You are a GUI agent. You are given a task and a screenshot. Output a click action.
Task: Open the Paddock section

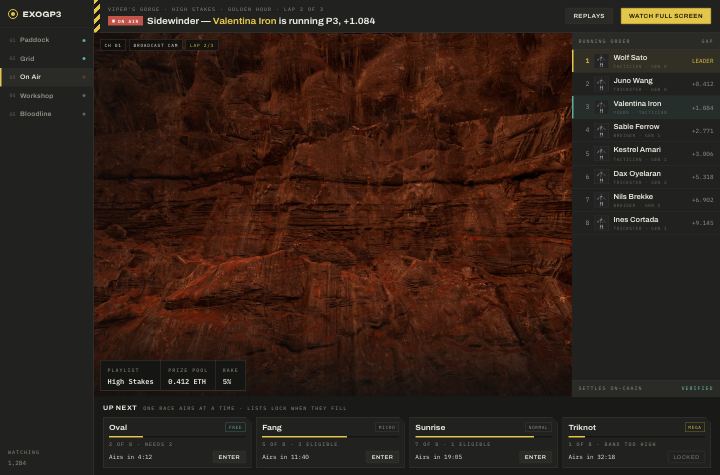tap(47, 40)
